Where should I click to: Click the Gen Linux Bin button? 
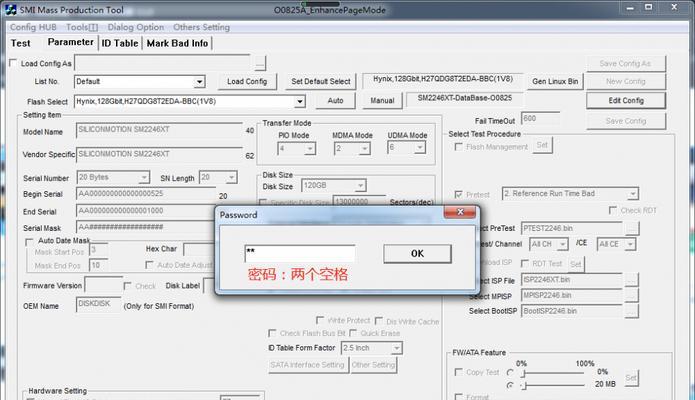(x=555, y=82)
